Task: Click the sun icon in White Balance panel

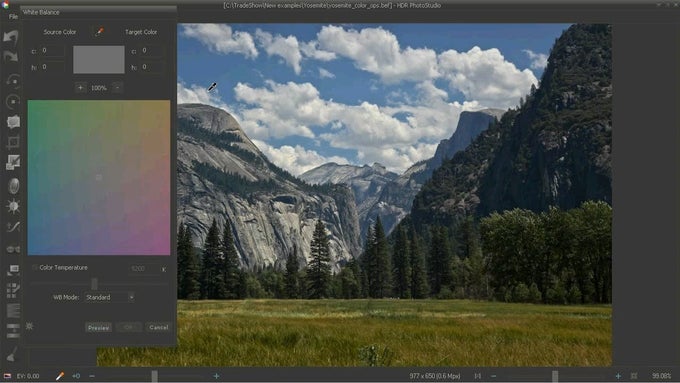Action: click(29, 326)
